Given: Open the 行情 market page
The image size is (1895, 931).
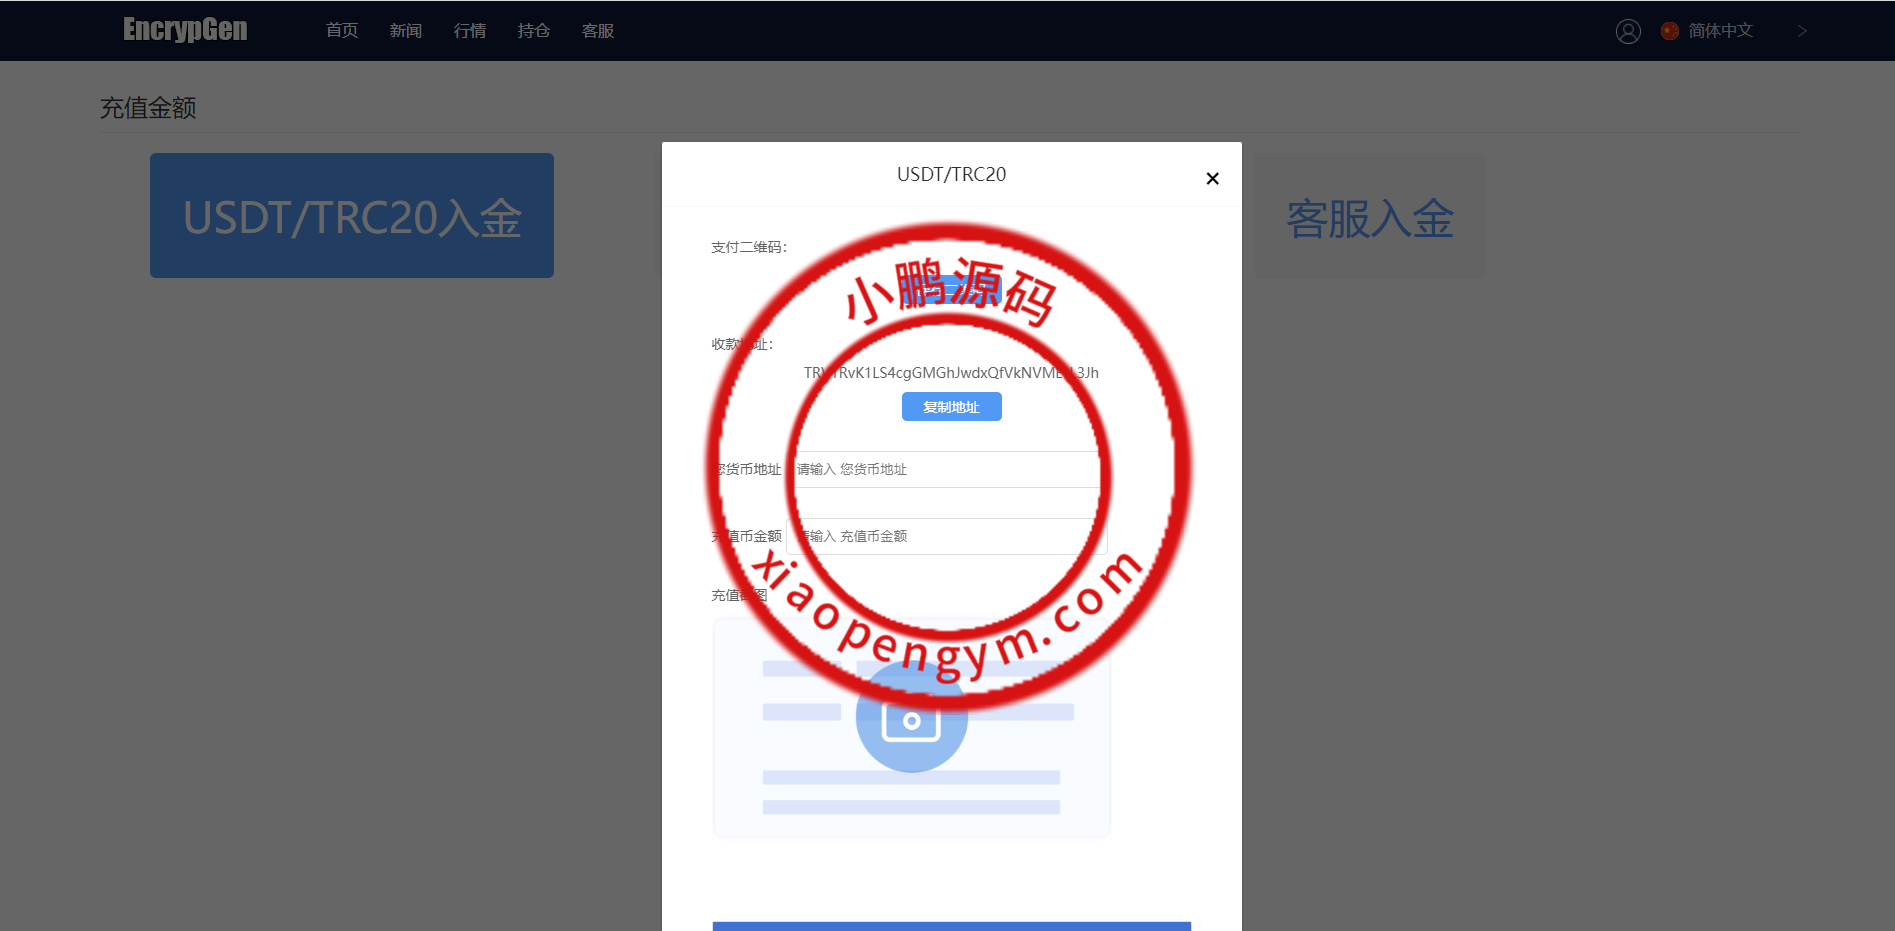Looking at the screenshot, I should click(x=470, y=31).
